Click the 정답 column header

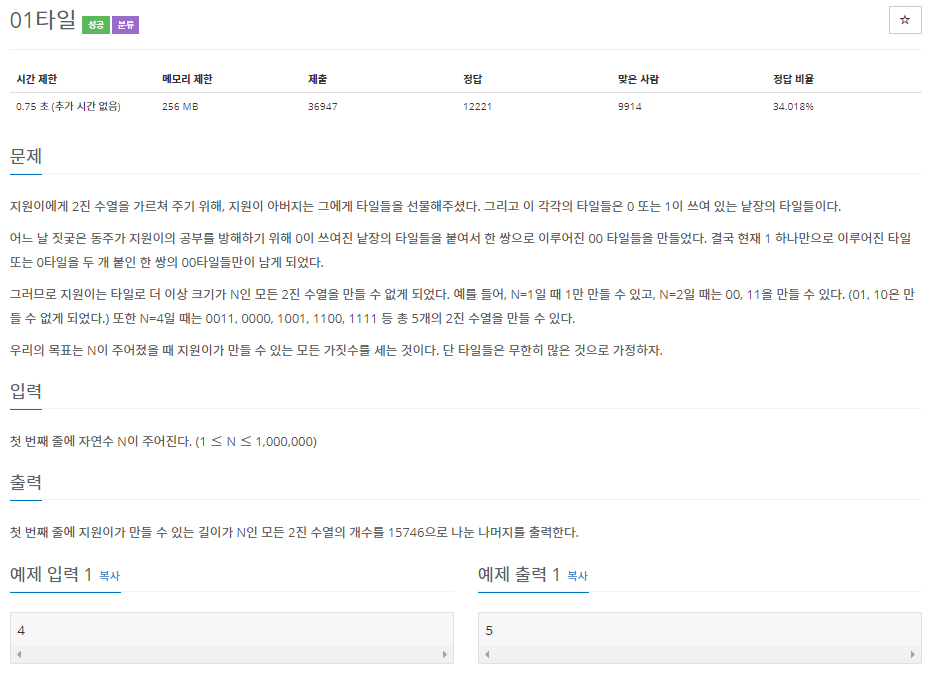pos(473,79)
